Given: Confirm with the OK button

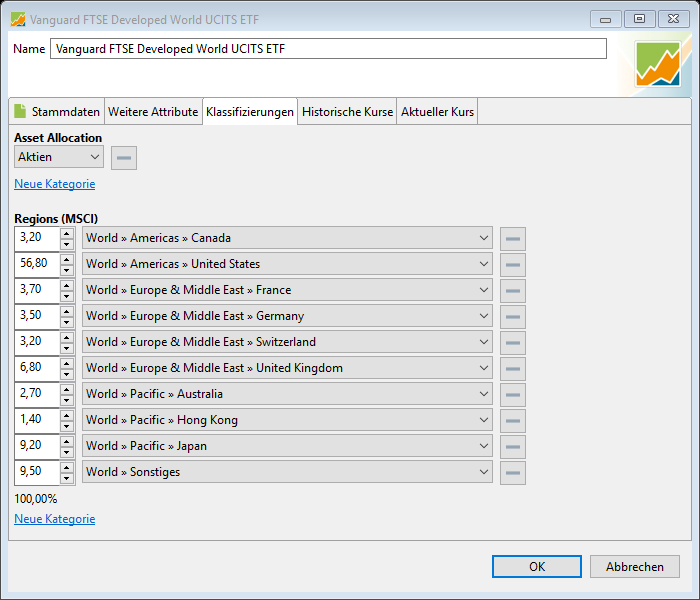Looking at the screenshot, I should (537, 567).
